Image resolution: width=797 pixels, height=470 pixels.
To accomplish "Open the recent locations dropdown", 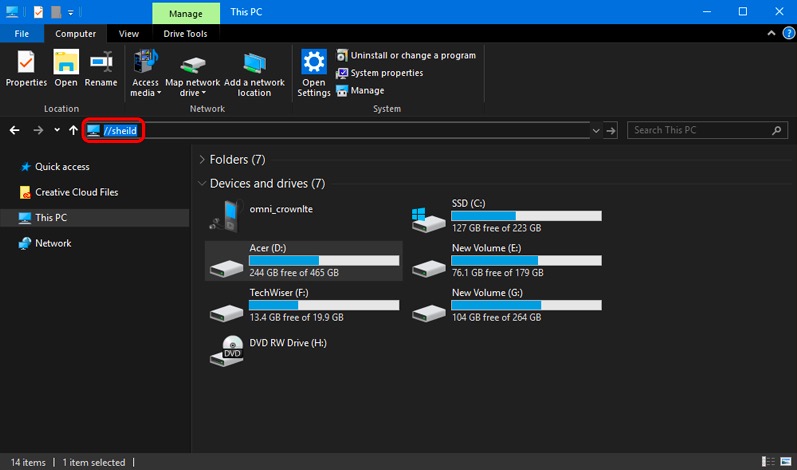I will coord(57,130).
